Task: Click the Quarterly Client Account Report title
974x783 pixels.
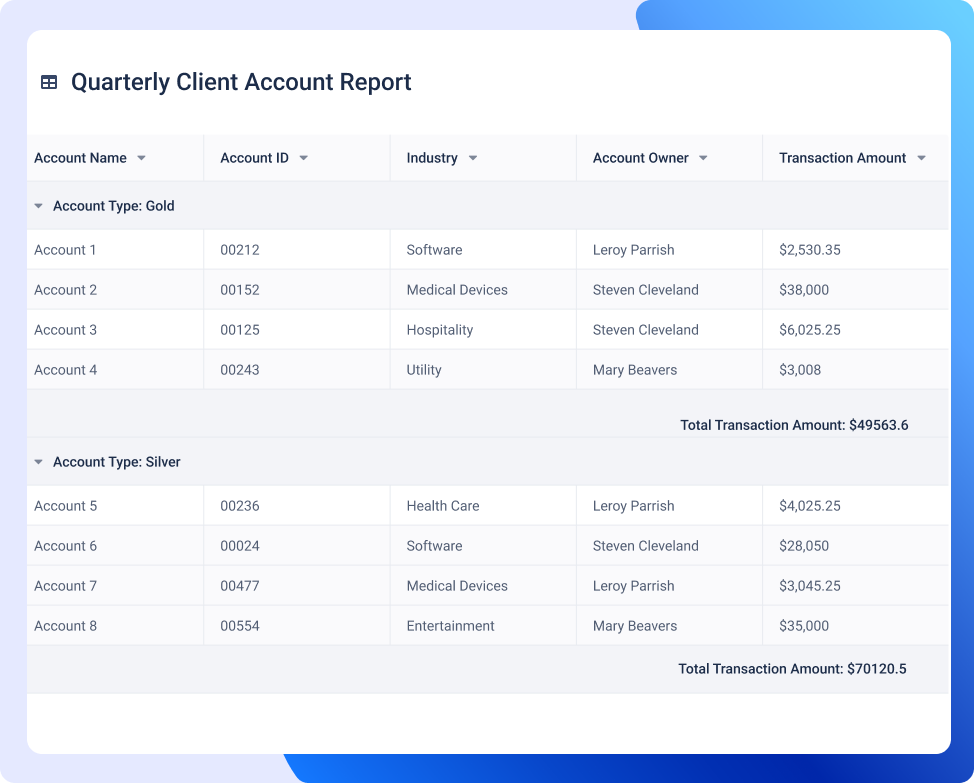Action: 241,83
